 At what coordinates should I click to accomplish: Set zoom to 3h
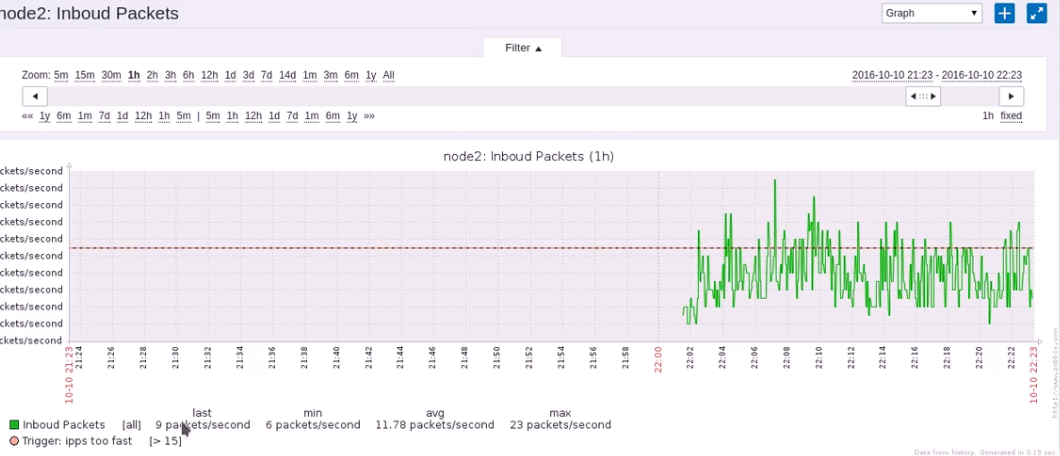pos(170,75)
